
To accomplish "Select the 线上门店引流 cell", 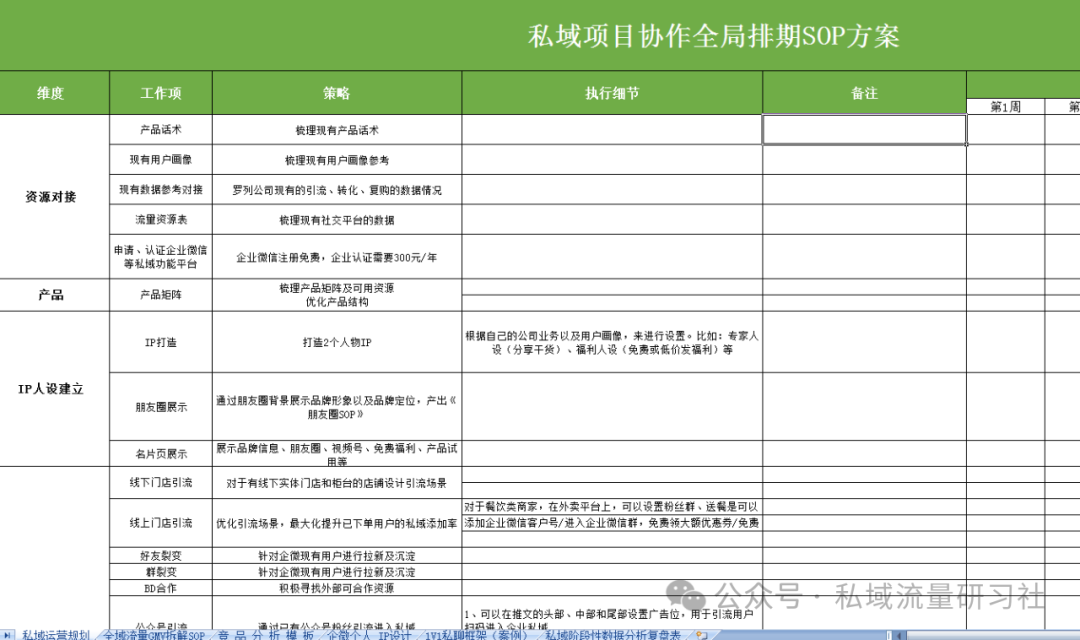I will [x=161, y=523].
